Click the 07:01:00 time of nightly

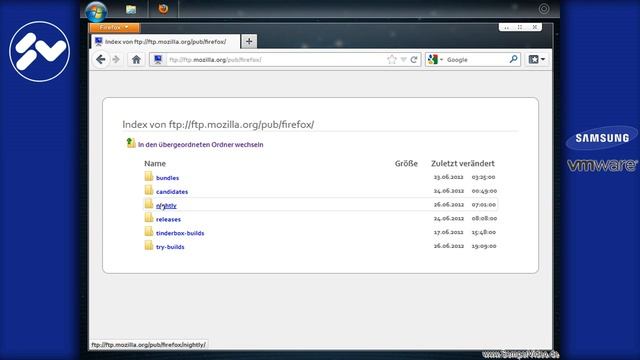click(x=484, y=204)
